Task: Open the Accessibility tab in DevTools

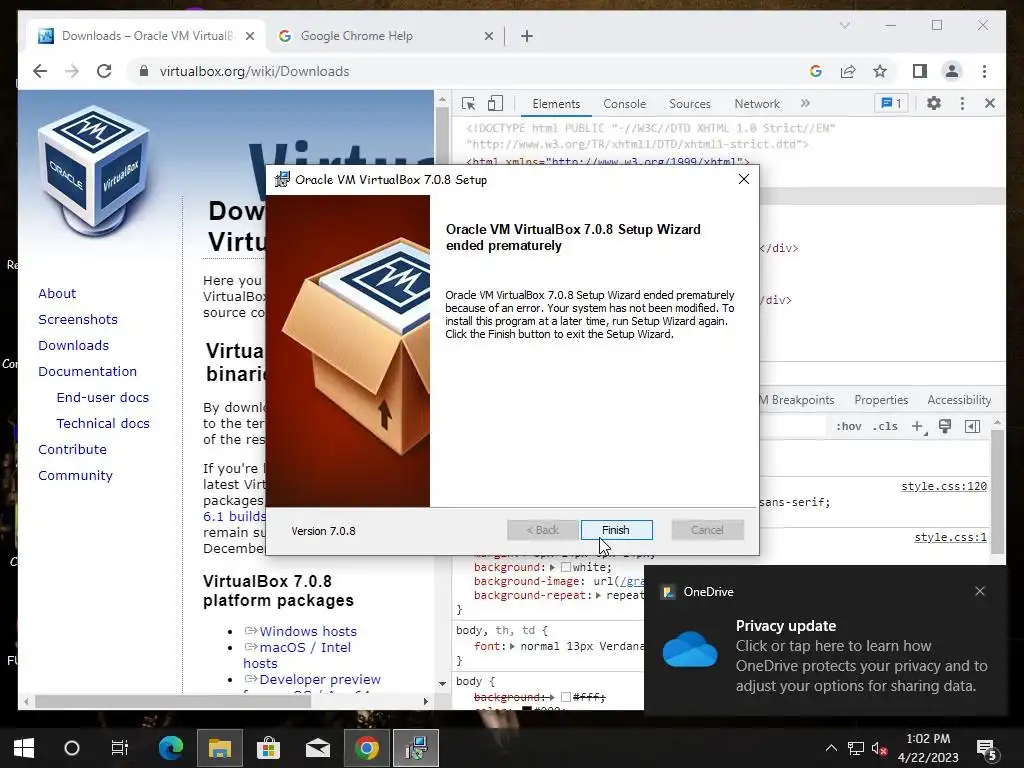Action: [x=959, y=400]
